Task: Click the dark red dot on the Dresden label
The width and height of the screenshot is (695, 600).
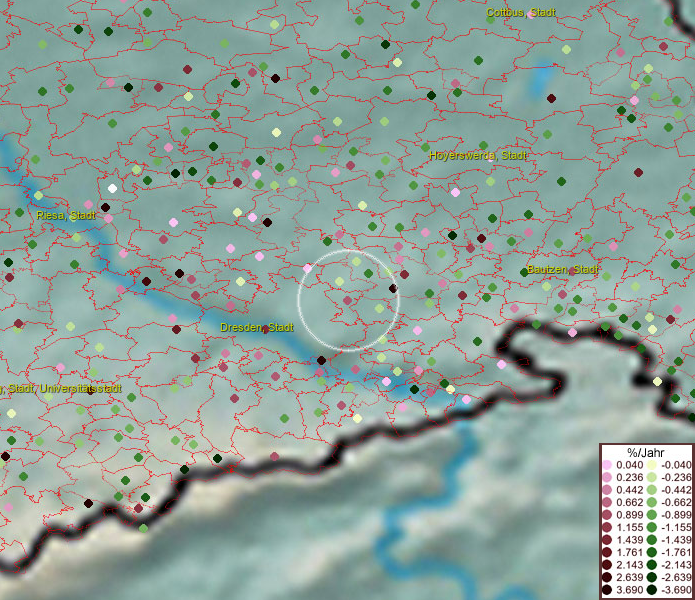Action: tap(265, 329)
